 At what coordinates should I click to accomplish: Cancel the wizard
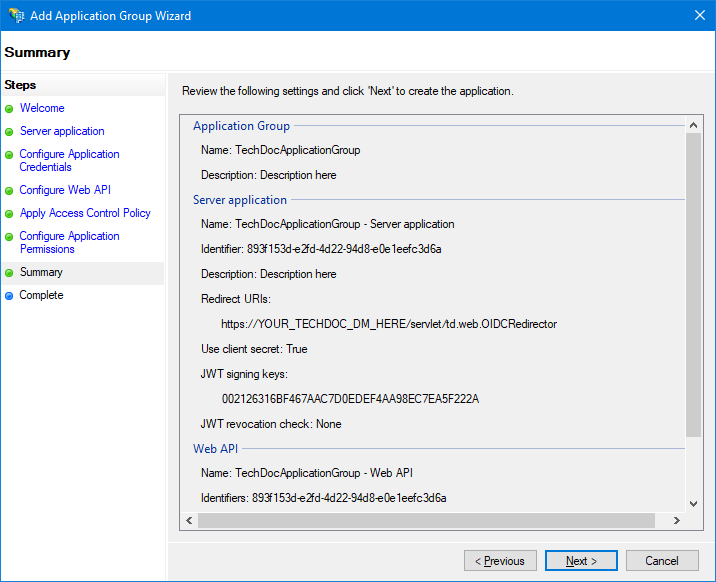point(662,561)
